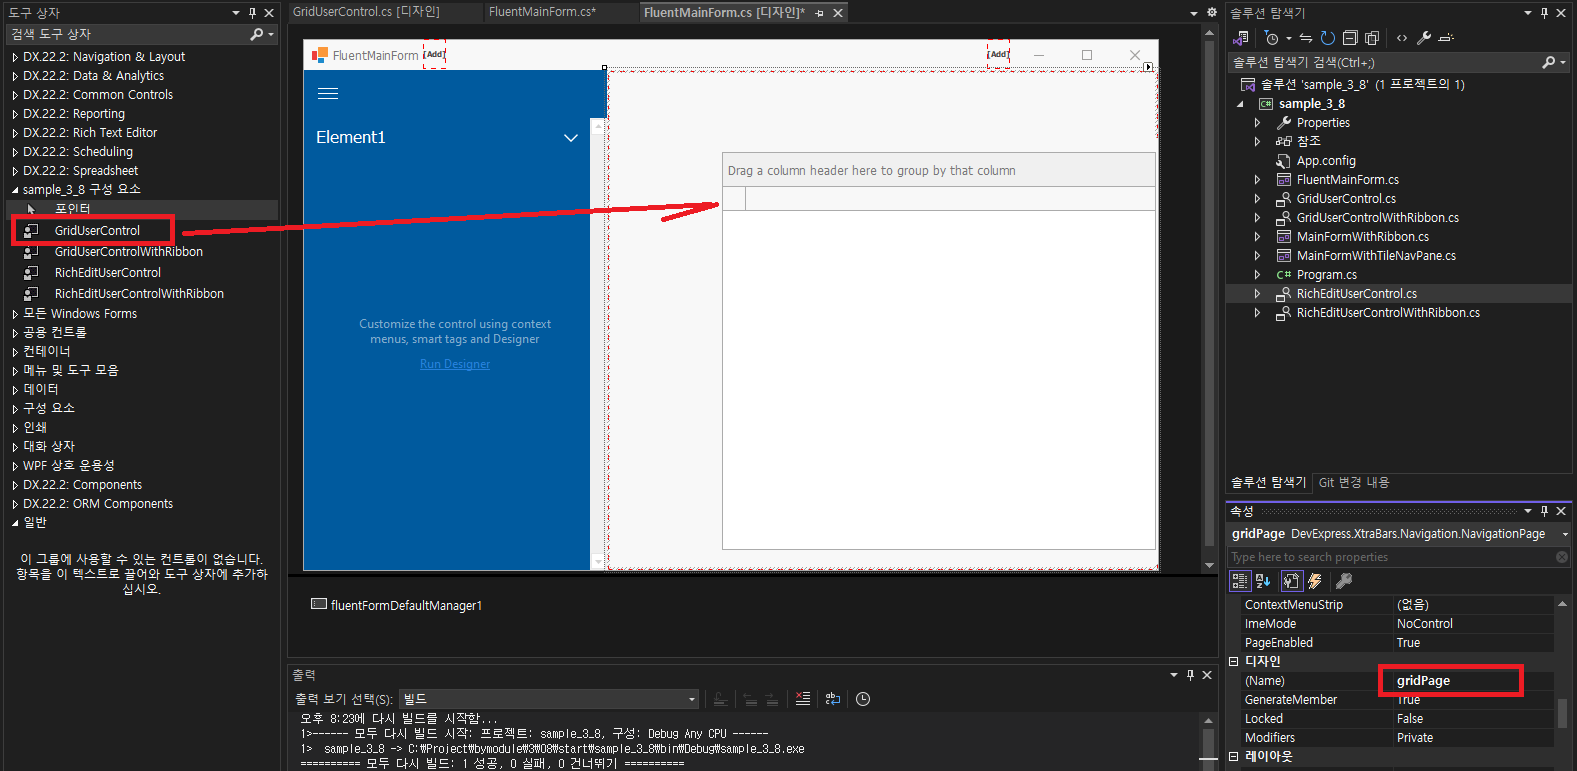This screenshot has height=771, width=1577.
Task: Open the pending changes filter dropdown arrow
Action: tap(1289, 38)
